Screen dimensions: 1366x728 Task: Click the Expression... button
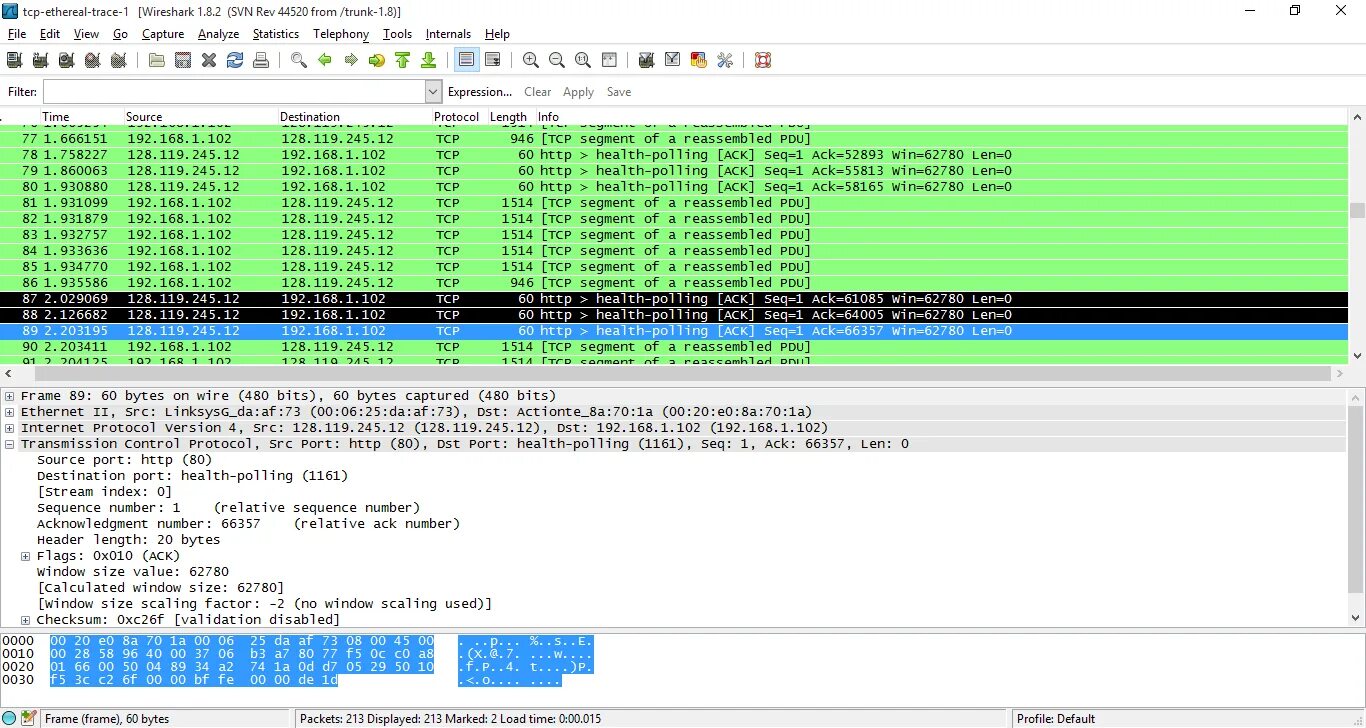(x=480, y=92)
